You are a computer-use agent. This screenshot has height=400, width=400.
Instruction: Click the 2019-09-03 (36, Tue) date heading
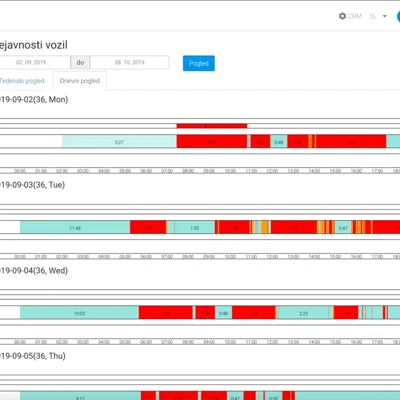click(x=32, y=185)
